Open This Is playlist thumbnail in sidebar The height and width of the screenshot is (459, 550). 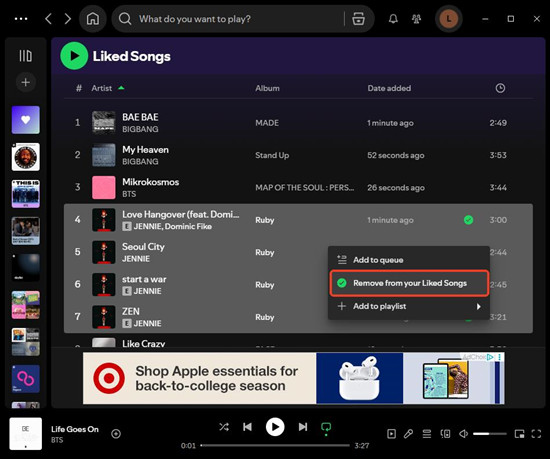coord(26,194)
